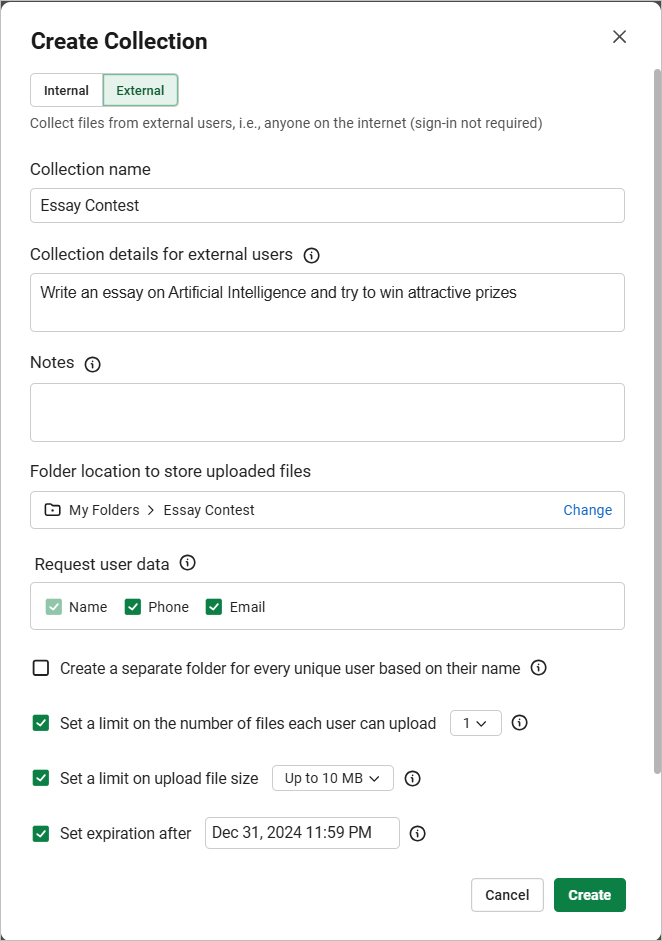Open the expiration date picker field
Screen dimensions: 662x941
pos(302,833)
